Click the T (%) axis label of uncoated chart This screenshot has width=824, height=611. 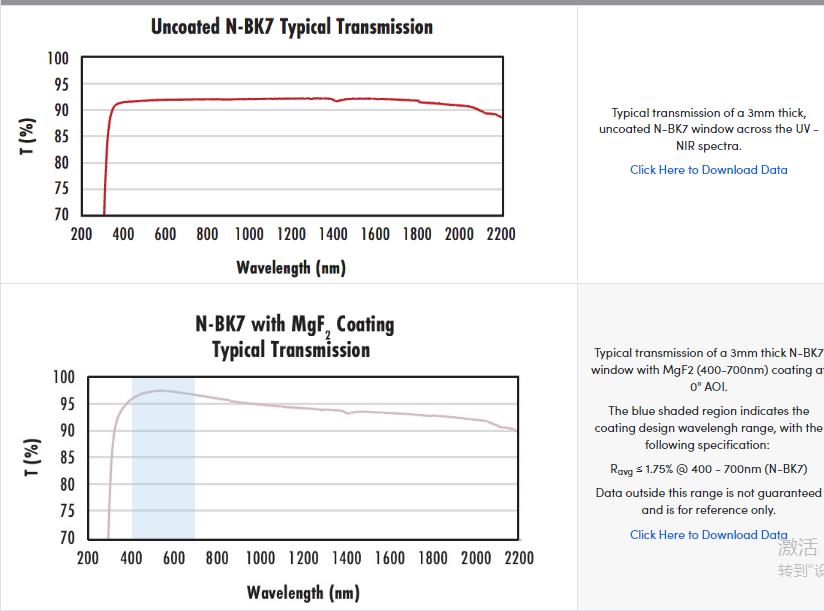[28, 137]
